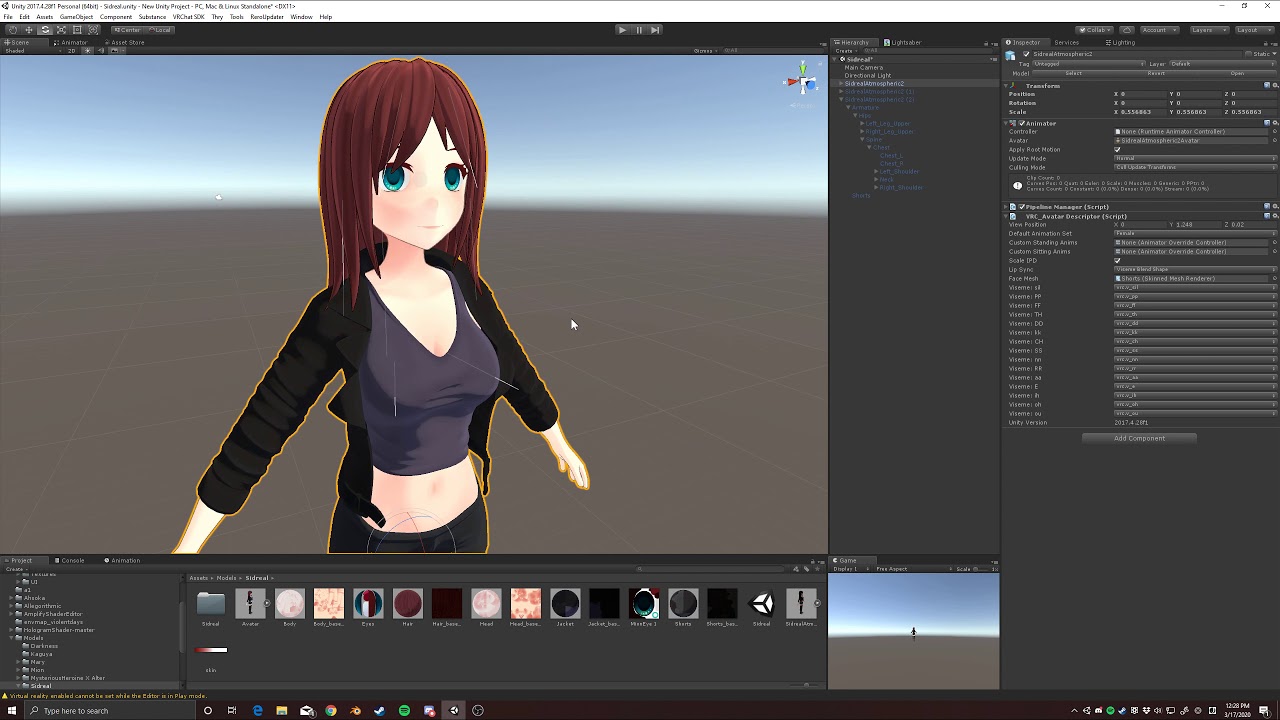Select the Hand tool in the toolbar
This screenshot has height=720, width=1280.
point(12,30)
